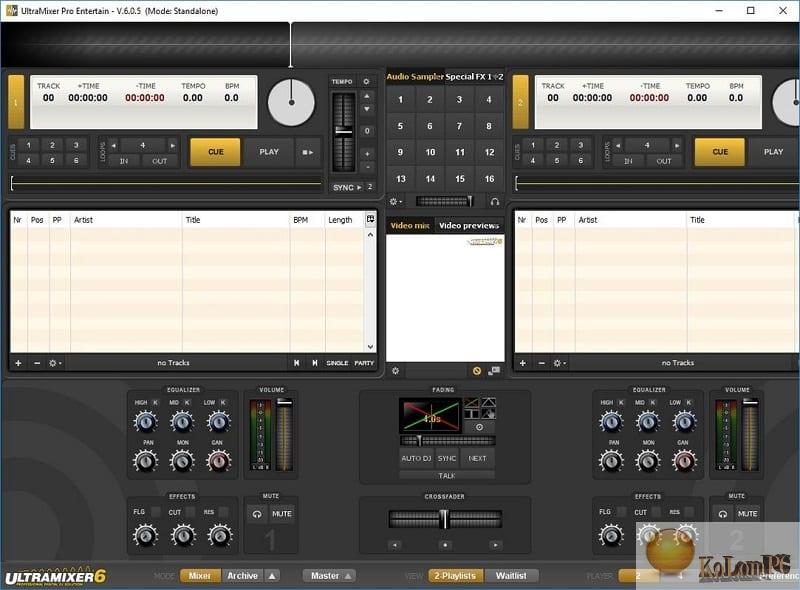This screenshot has width=800, height=590.
Task: Toggle HIGH kill on deck 1 equalizer
Action: (156, 403)
